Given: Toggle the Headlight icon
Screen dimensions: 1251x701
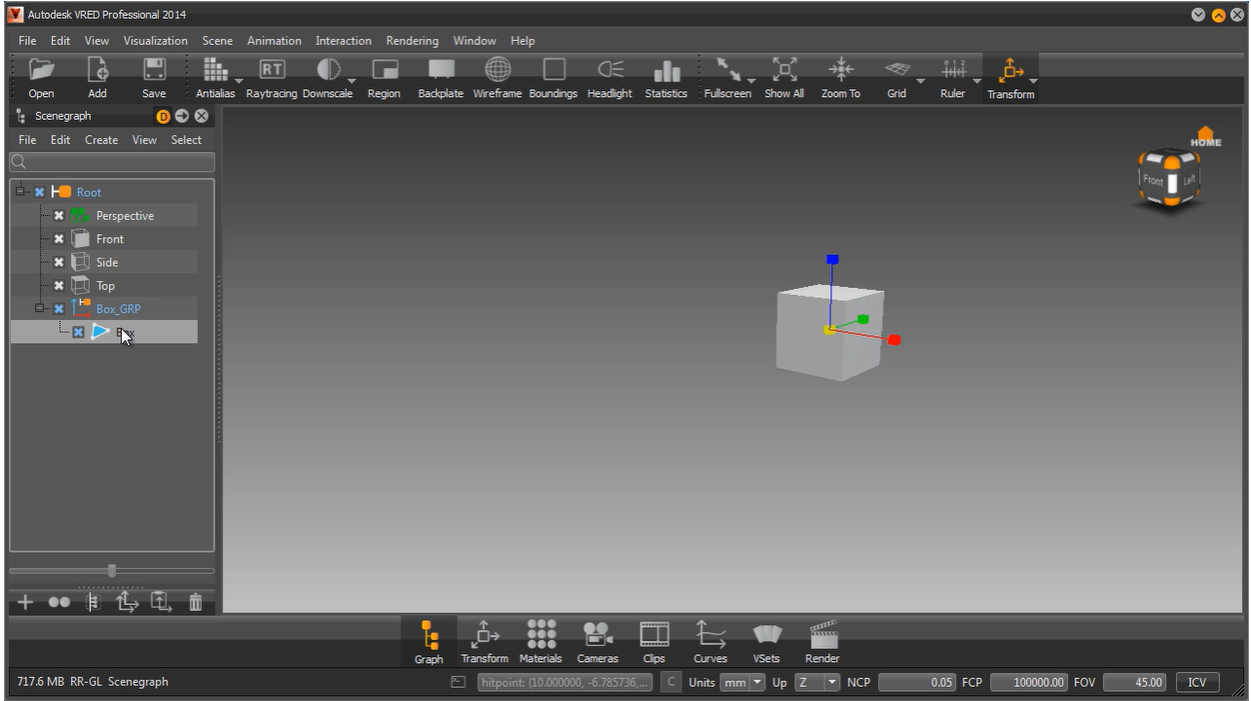Looking at the screenshot, I should (x=610, y=70).
